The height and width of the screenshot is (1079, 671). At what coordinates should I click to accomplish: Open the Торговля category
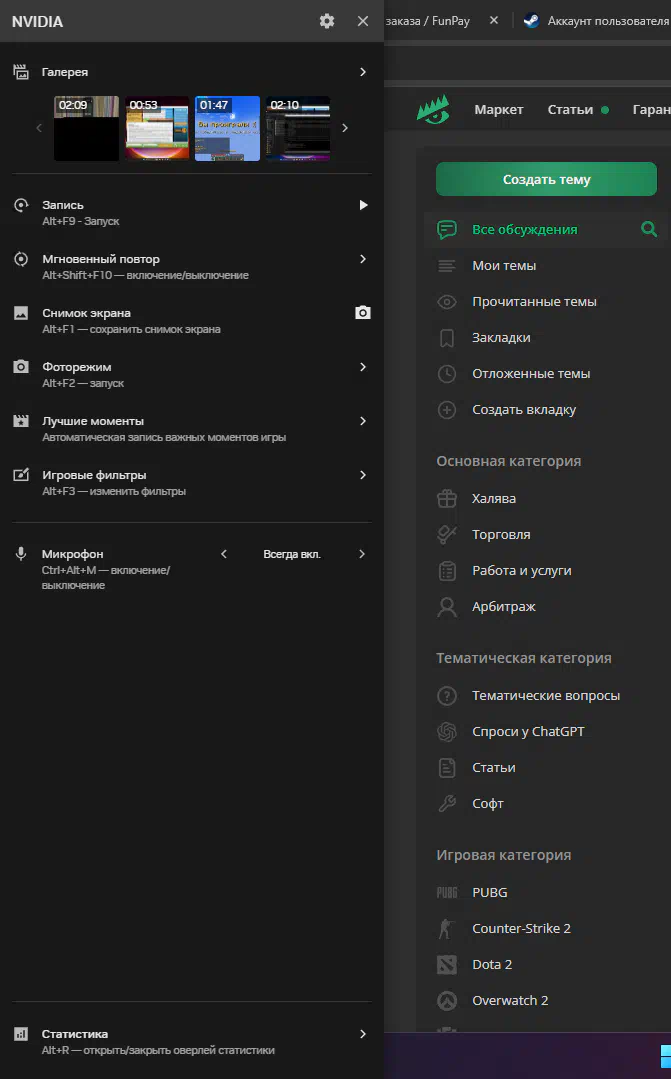(501, 535)
